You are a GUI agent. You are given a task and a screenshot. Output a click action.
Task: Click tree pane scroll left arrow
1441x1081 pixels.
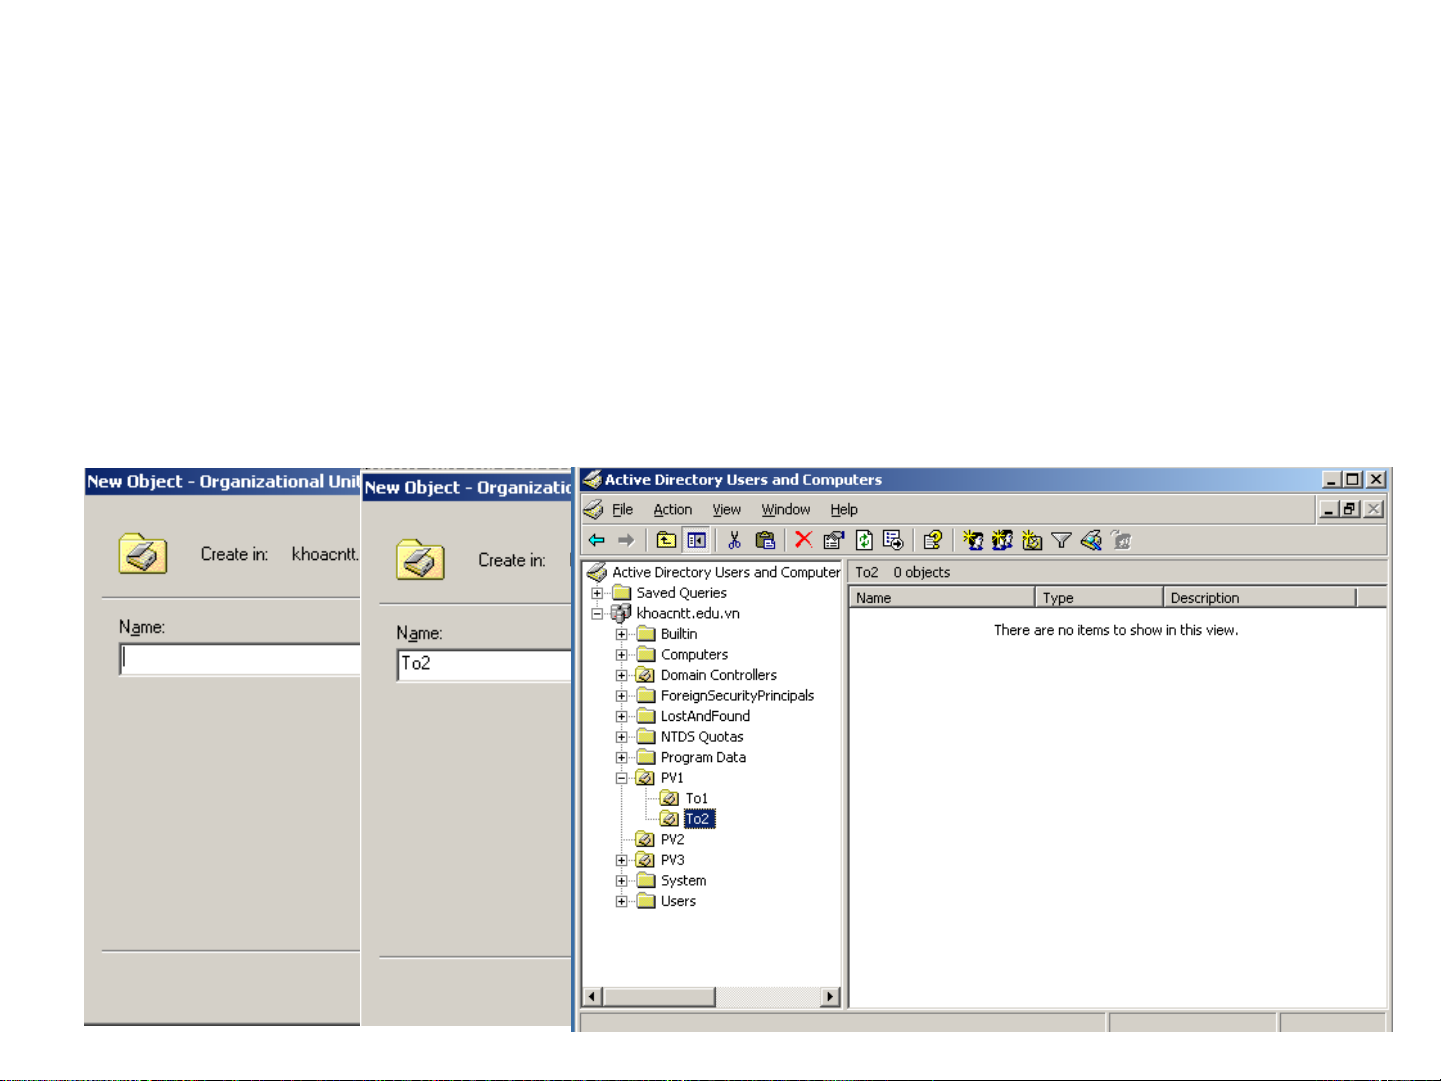[593, 997]
